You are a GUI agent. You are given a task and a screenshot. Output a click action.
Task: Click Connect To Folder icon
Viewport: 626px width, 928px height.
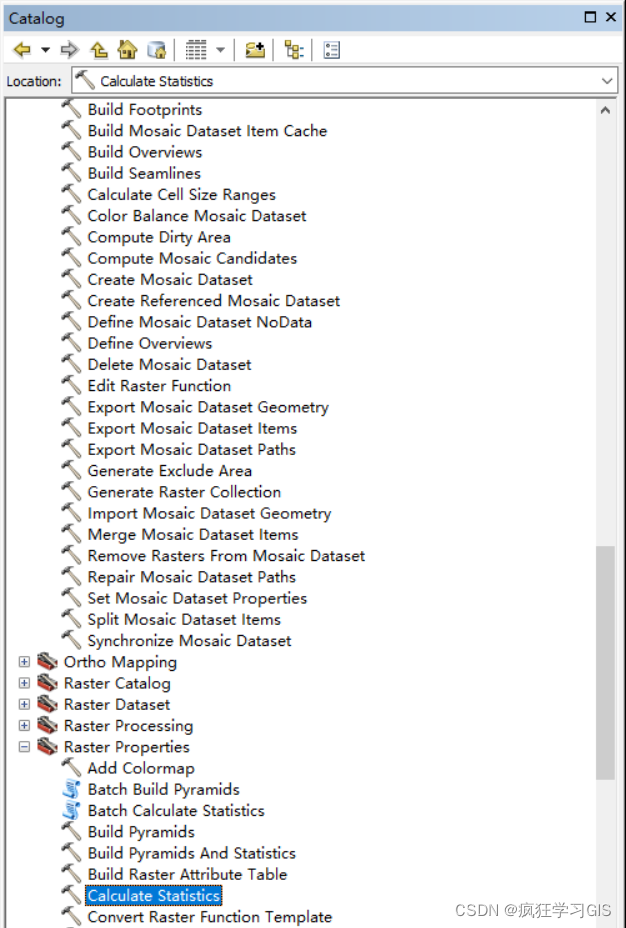[255, 50]
